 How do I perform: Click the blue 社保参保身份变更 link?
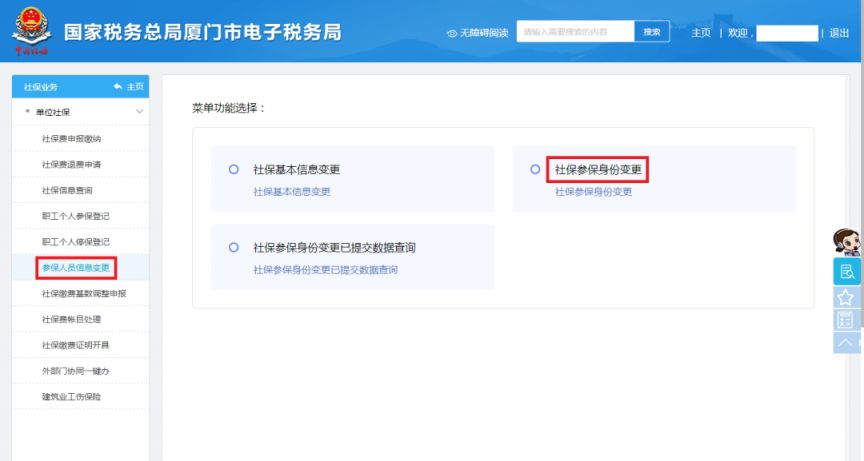tap(593, 192)
